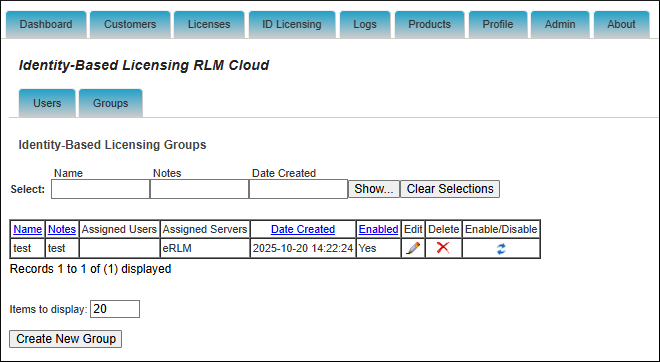Sort by the Enabled column link

click(378, 229)
